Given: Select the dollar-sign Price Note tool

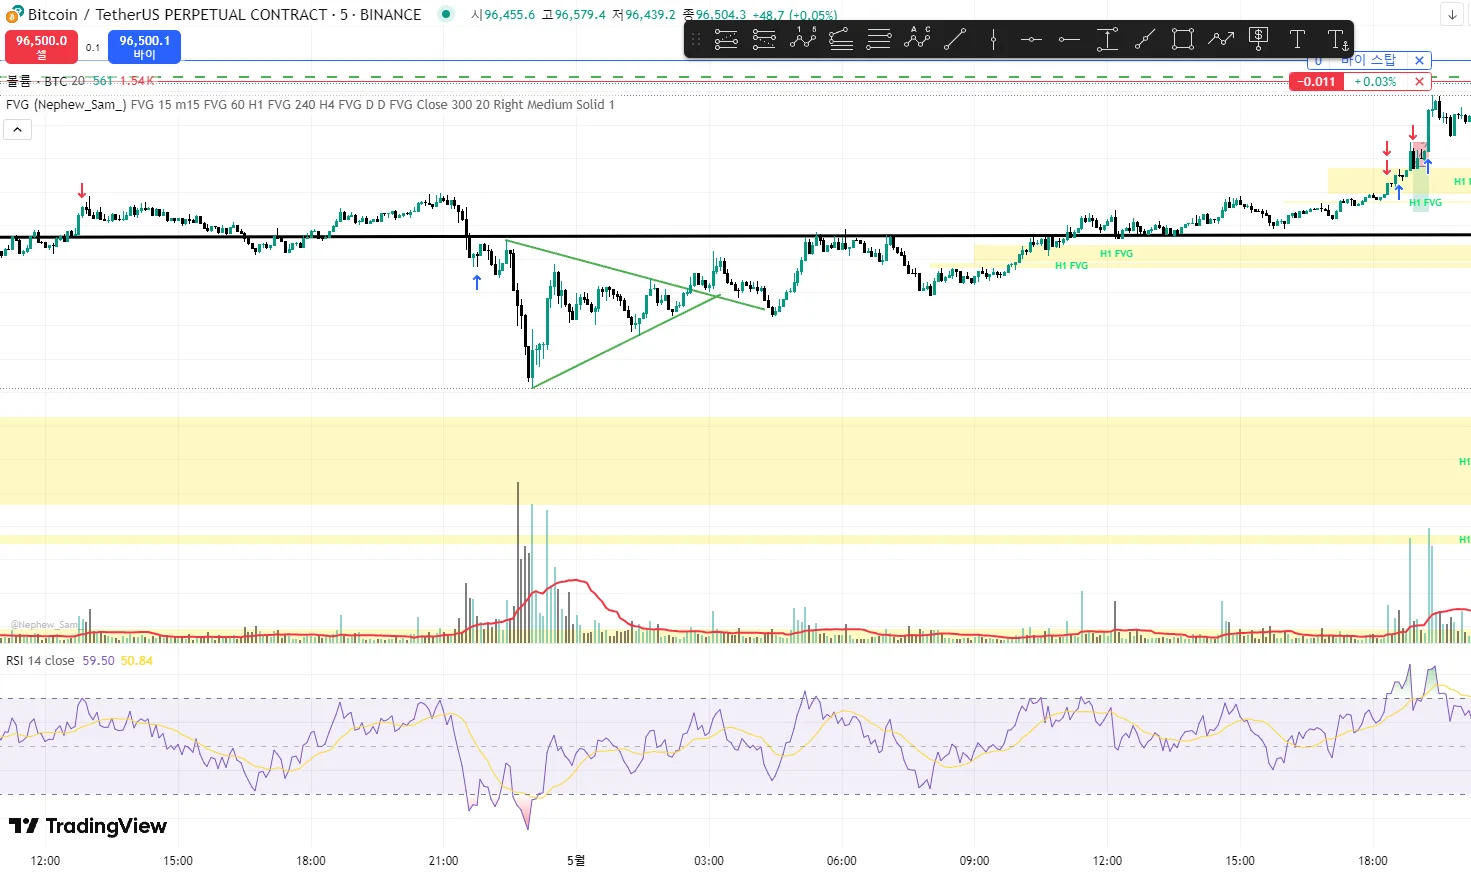Looking at the screenshot, I should [x=1259, y=40].
